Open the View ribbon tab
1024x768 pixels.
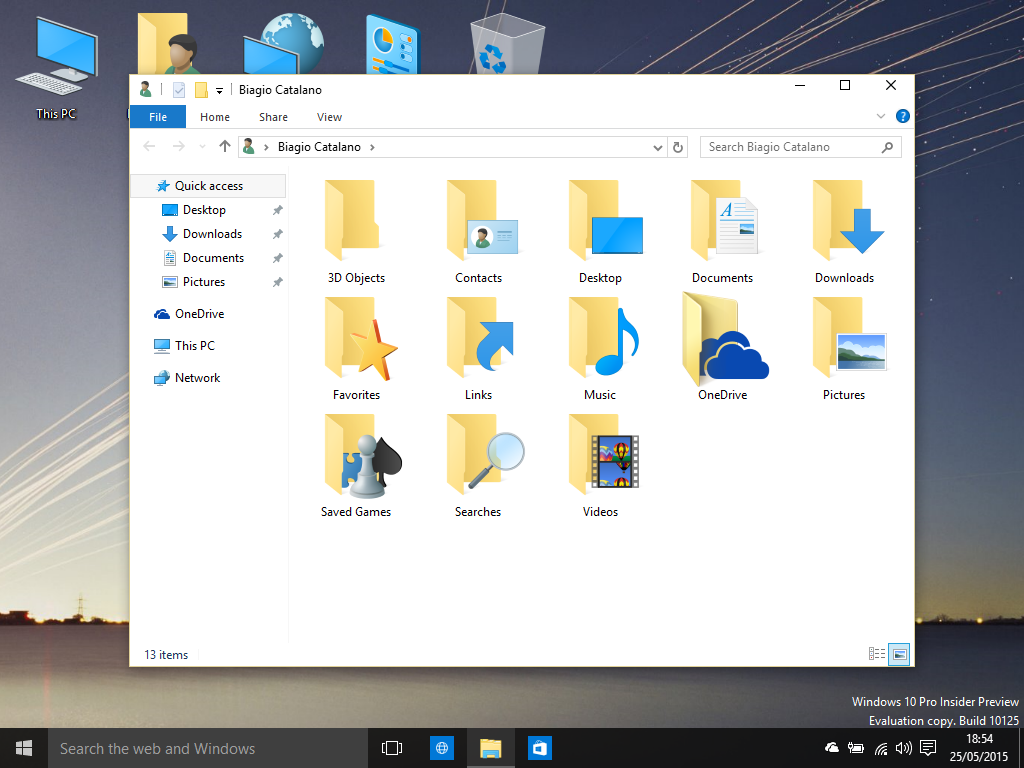click(x=329, y=117)
